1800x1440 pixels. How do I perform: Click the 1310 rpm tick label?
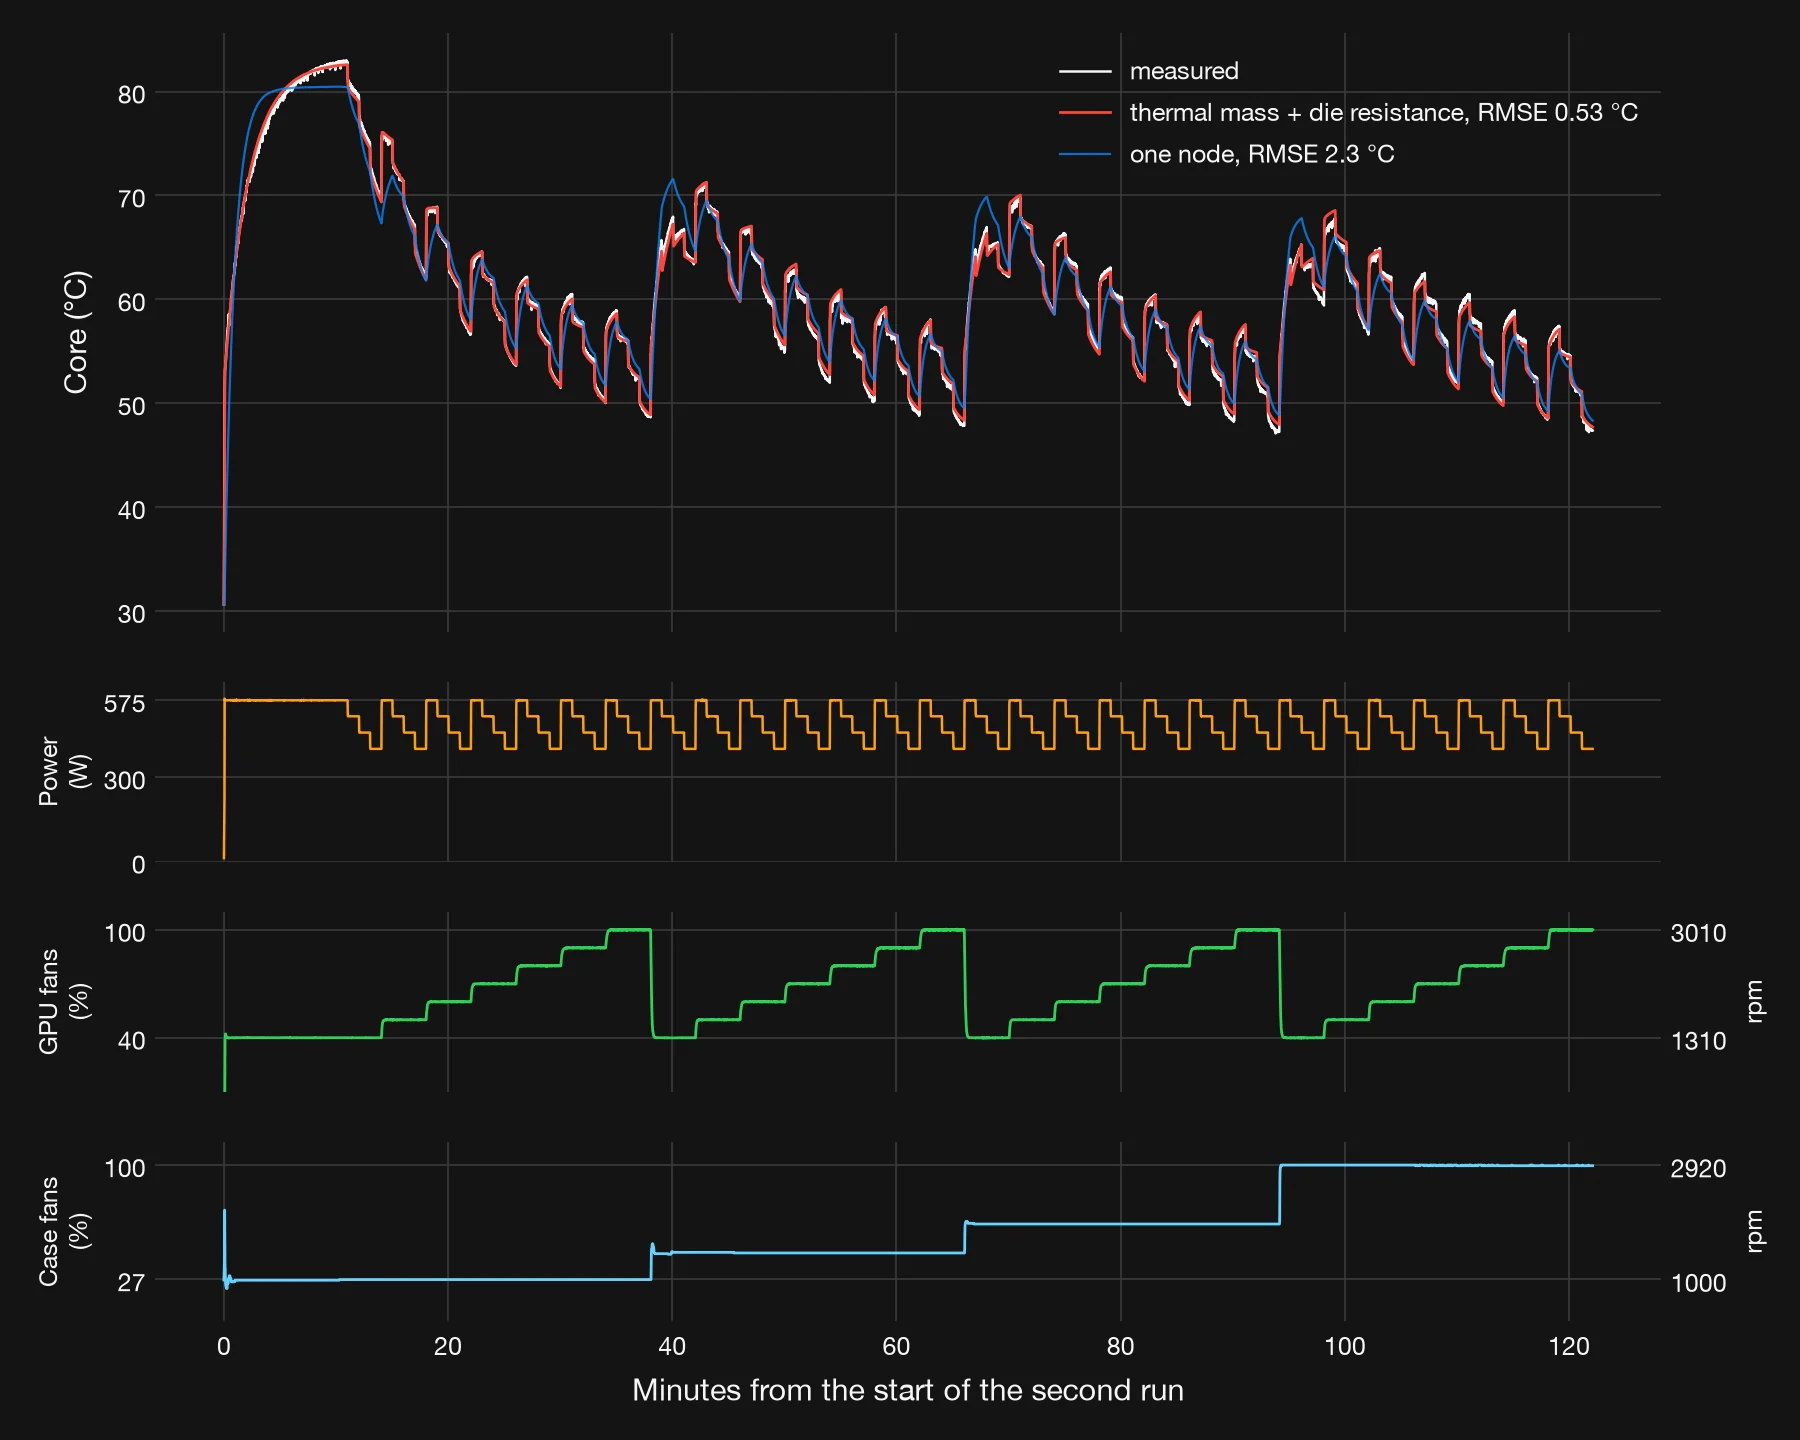tap(1698, 1041)
